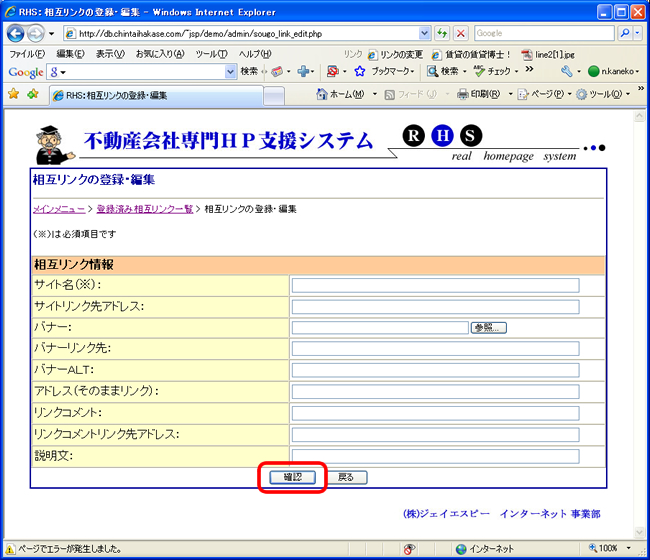The image size is (650, 560).
Task: Click the Home (ホーム) toolbar icon
Action: click(x=322, y=94)
